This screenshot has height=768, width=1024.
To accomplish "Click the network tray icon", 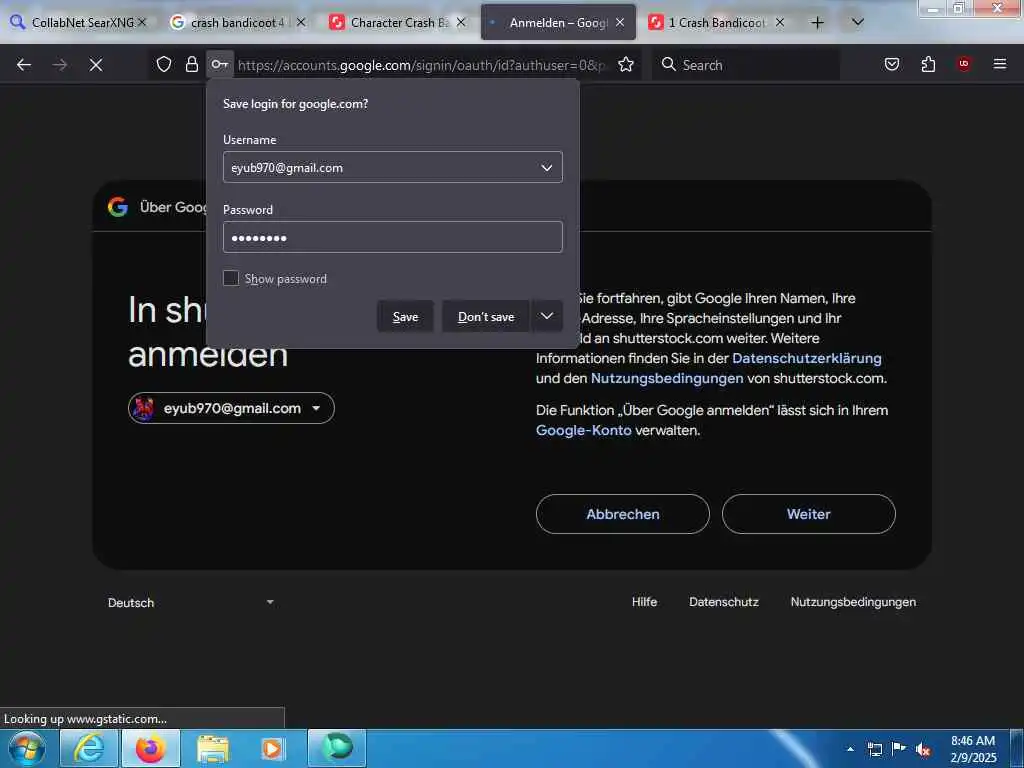I will coord(874,749).
